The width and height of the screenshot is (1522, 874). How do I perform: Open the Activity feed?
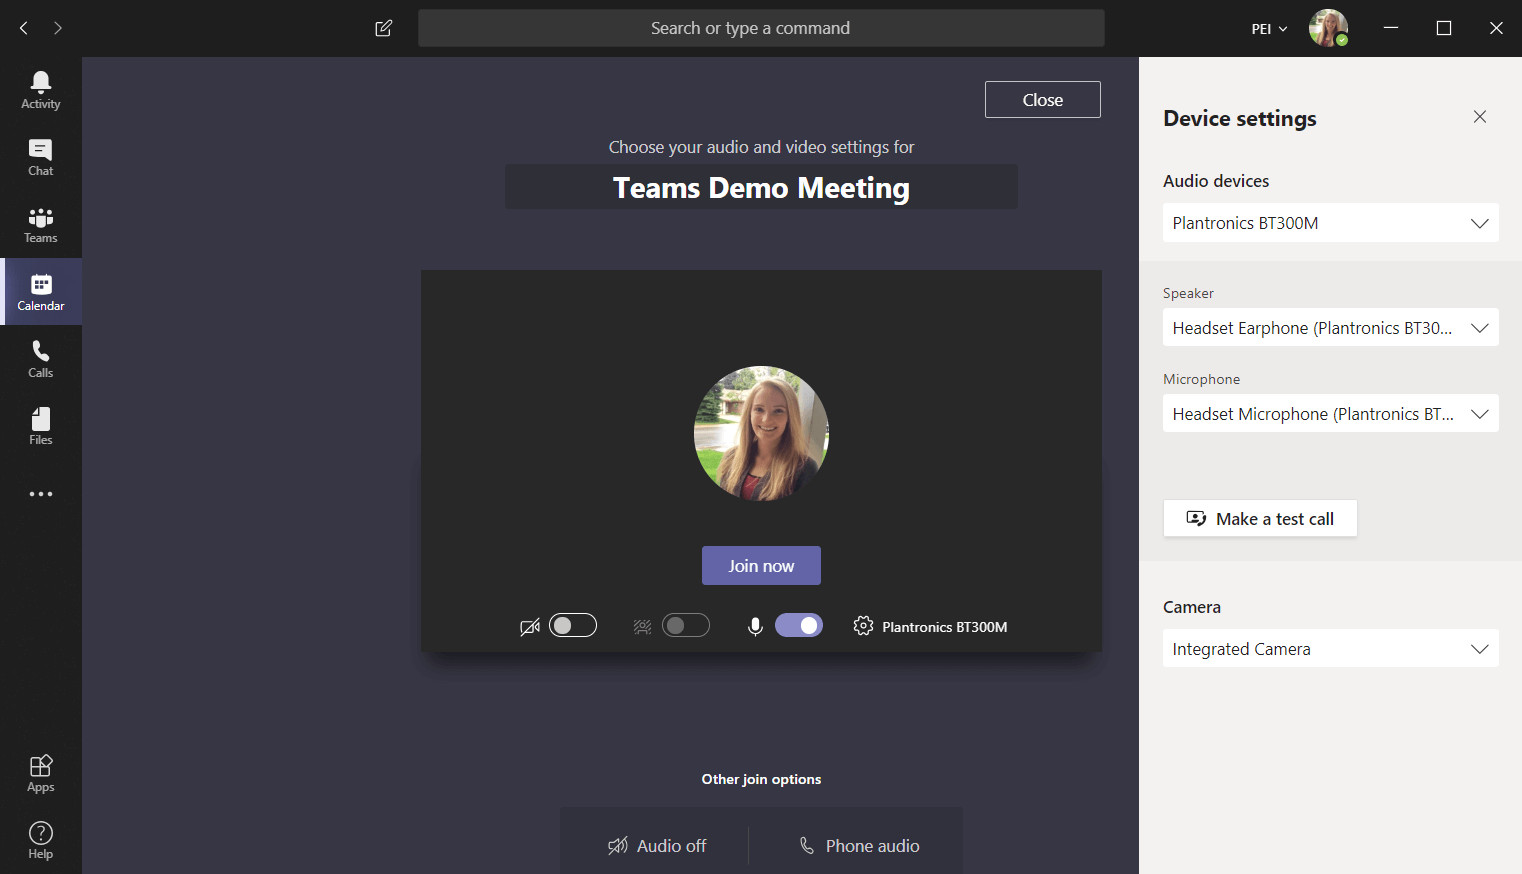[40, 89]
